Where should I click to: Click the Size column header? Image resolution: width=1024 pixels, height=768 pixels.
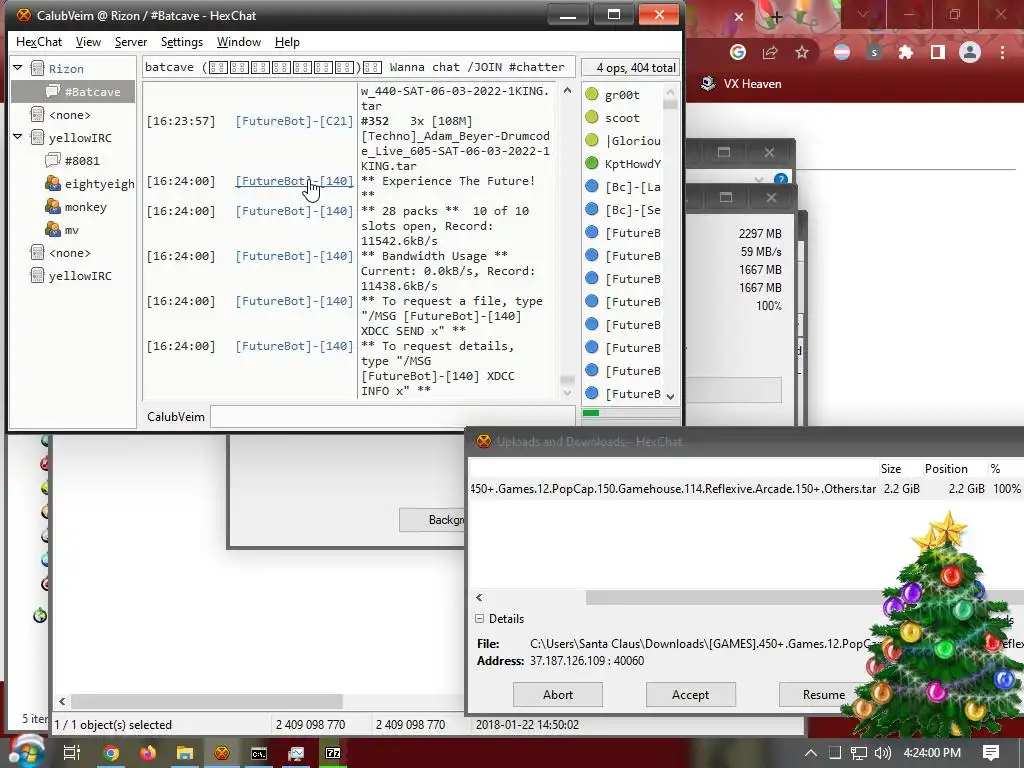point(891,469)
